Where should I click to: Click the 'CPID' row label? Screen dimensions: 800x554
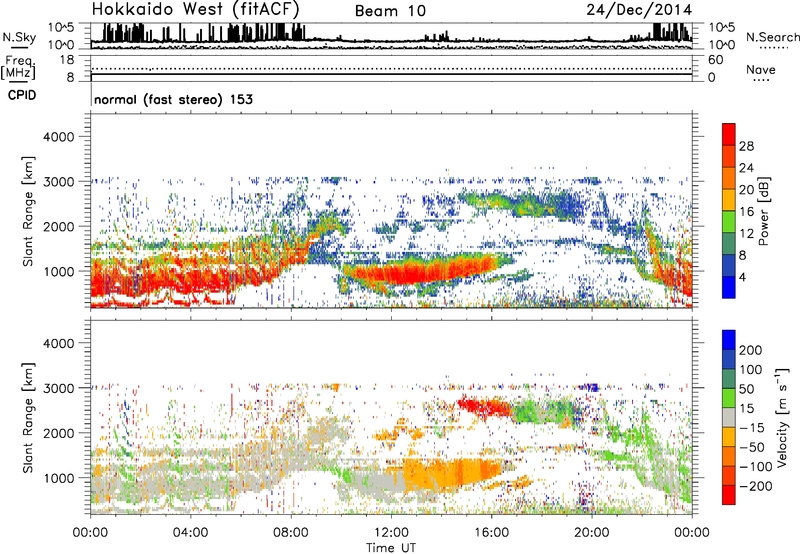(22, 95)
